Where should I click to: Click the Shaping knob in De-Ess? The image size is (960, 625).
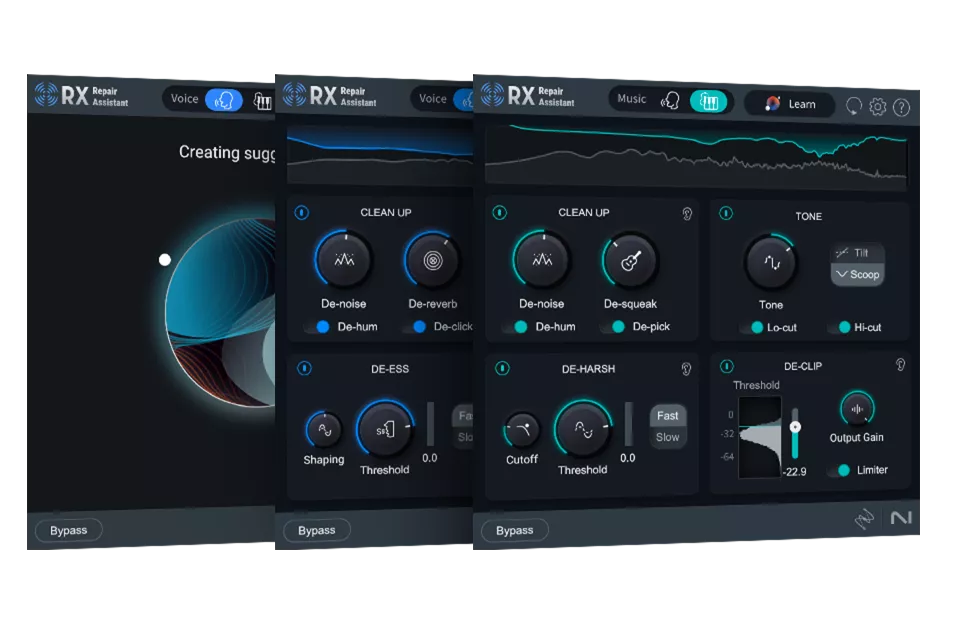[x=324, y=430]
